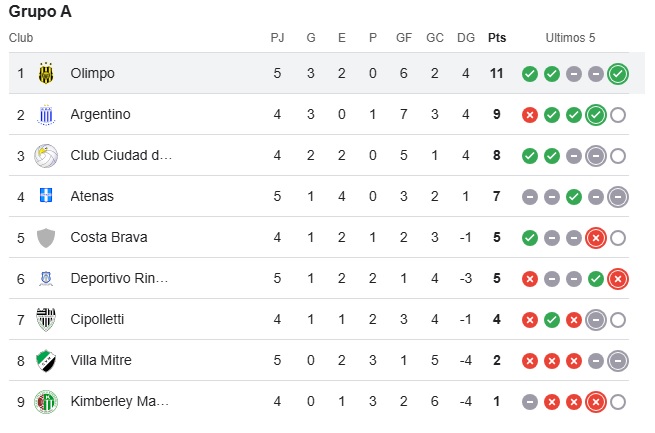Click the Argentino club crest icon

tap(46, 114)
